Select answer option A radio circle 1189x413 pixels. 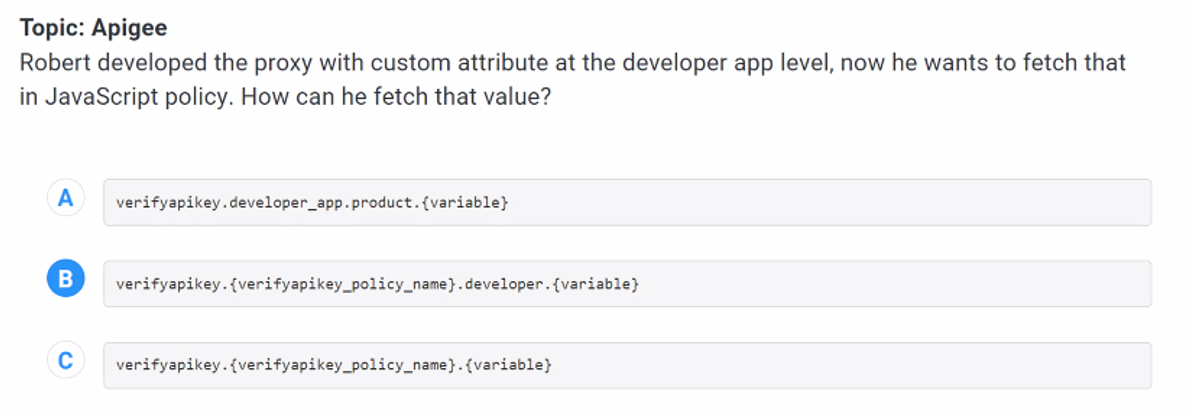(x=65, y=199)
